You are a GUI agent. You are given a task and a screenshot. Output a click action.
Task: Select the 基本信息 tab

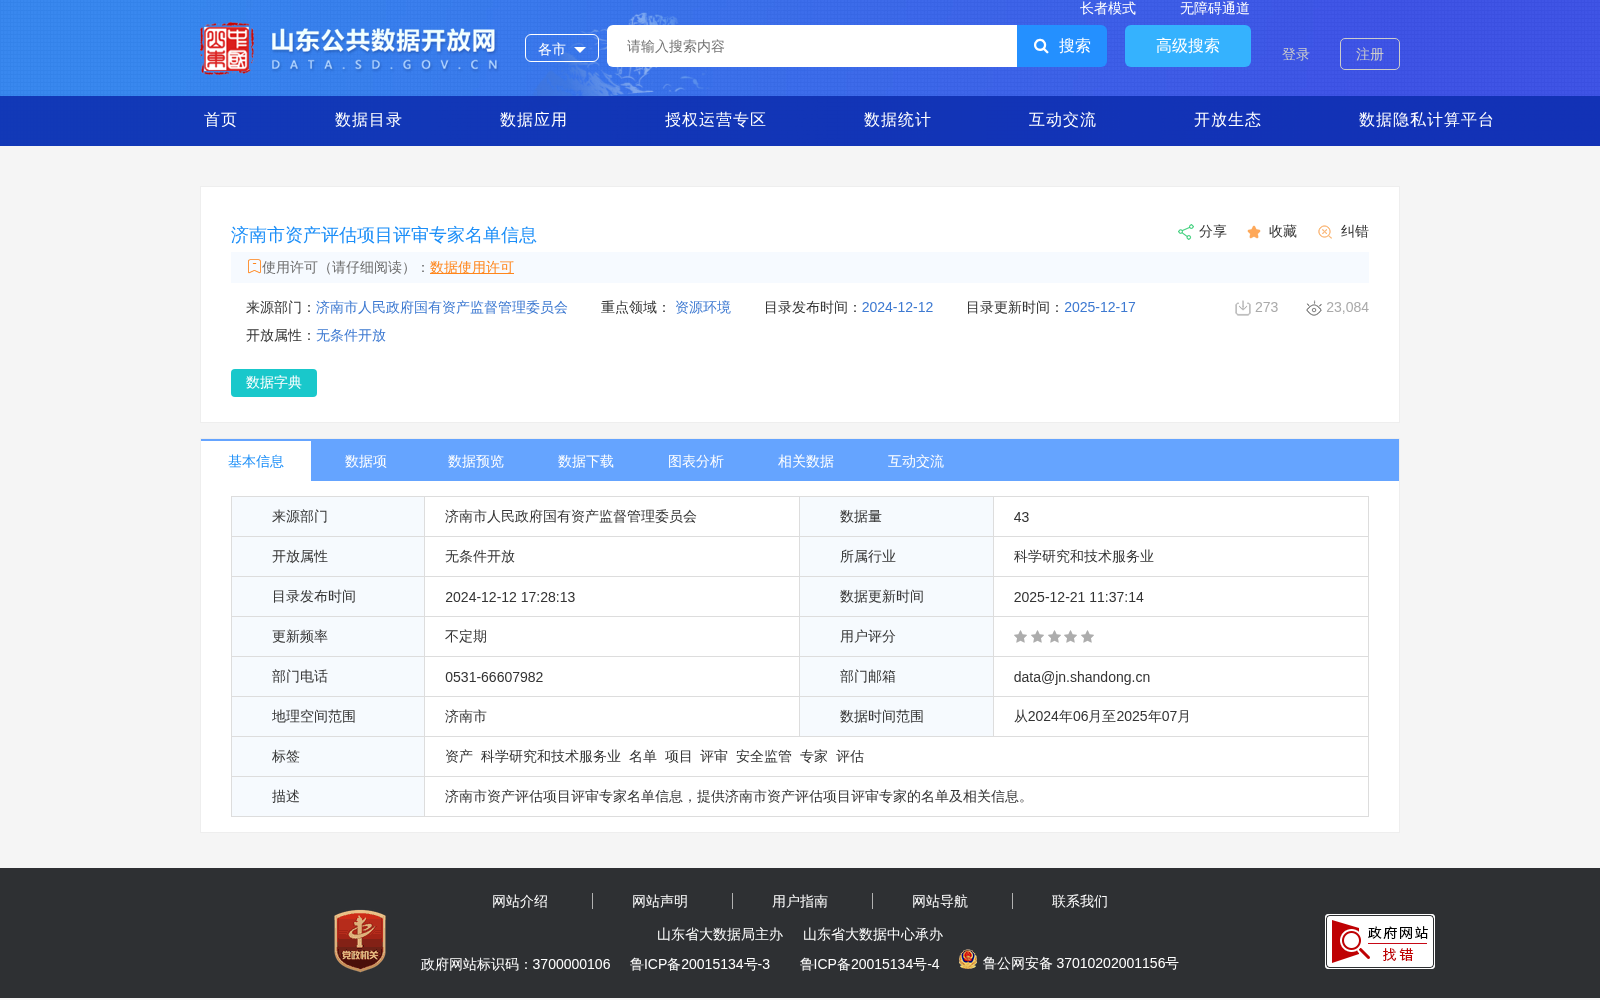point(256,461)
